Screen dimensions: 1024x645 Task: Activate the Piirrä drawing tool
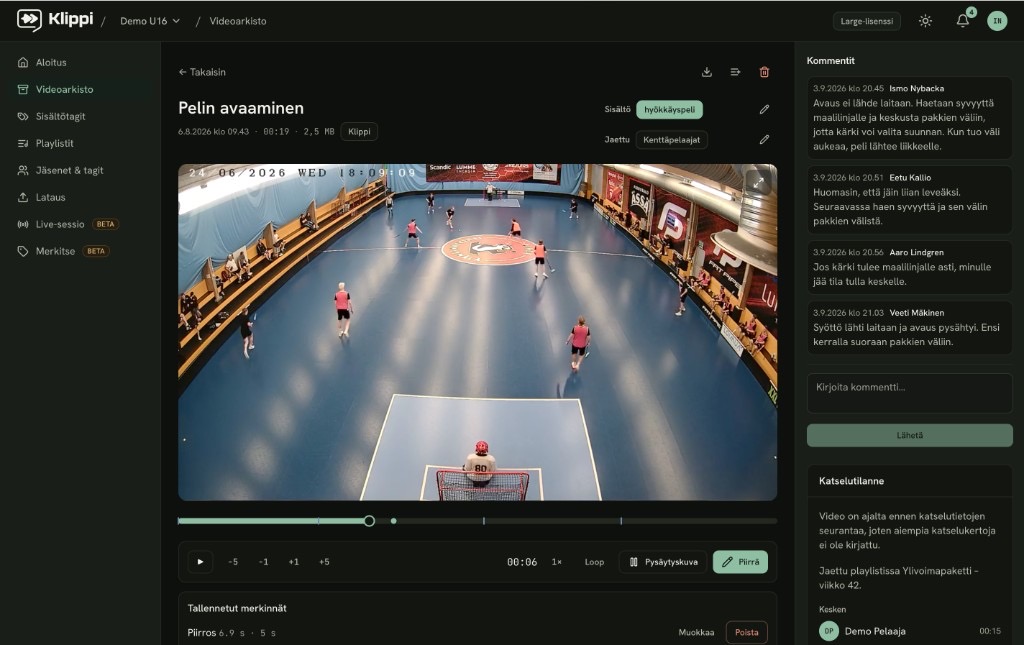(740, 562)
